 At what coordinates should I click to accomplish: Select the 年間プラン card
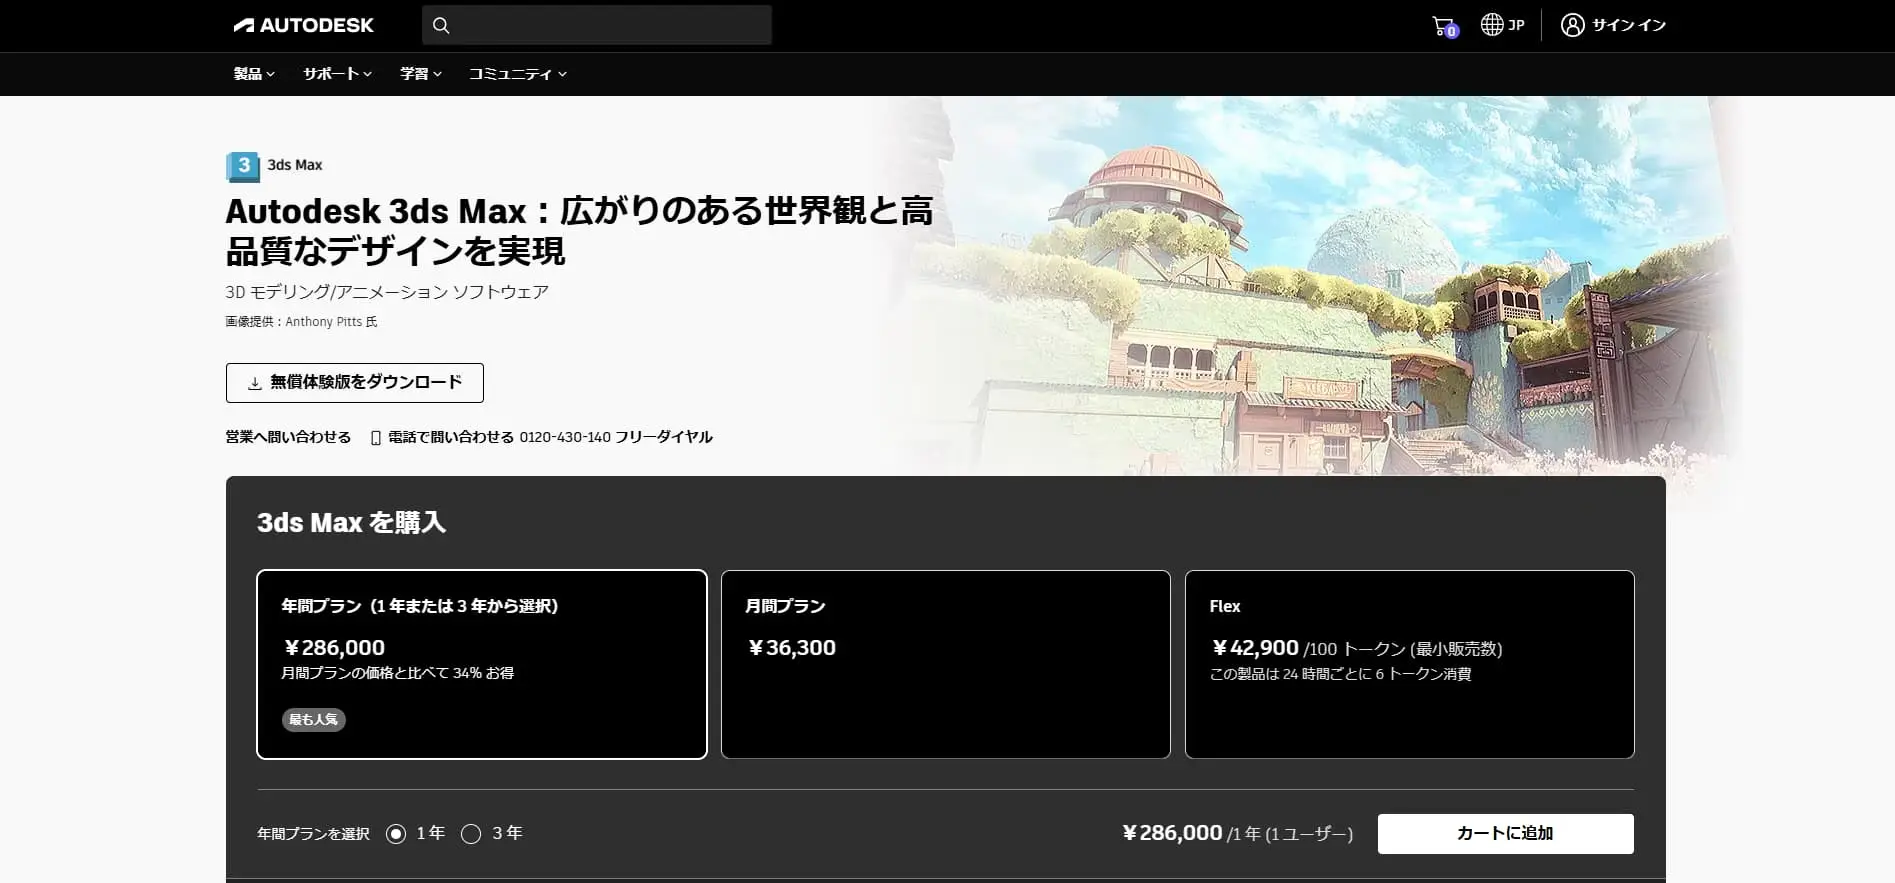[482, 664]
